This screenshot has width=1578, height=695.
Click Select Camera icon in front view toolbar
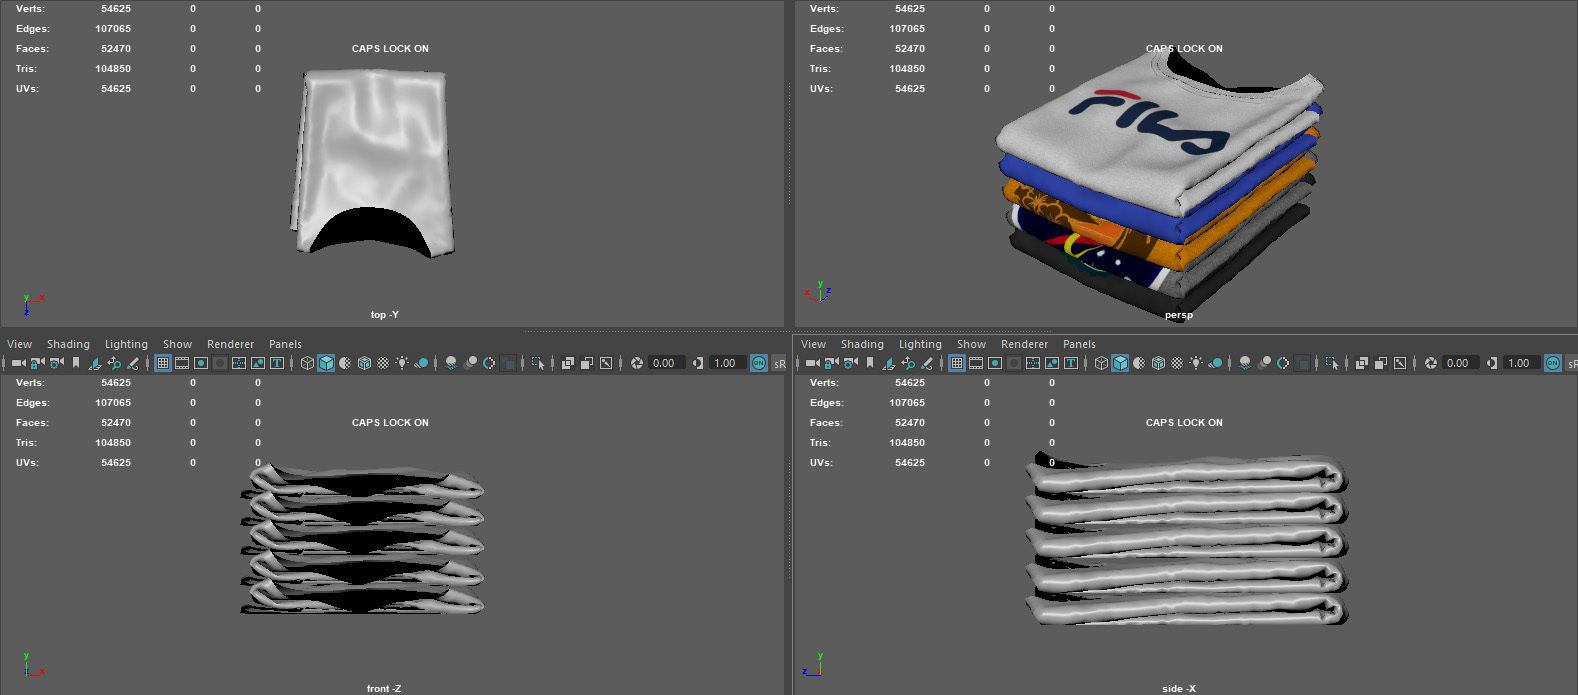(18, 363)
